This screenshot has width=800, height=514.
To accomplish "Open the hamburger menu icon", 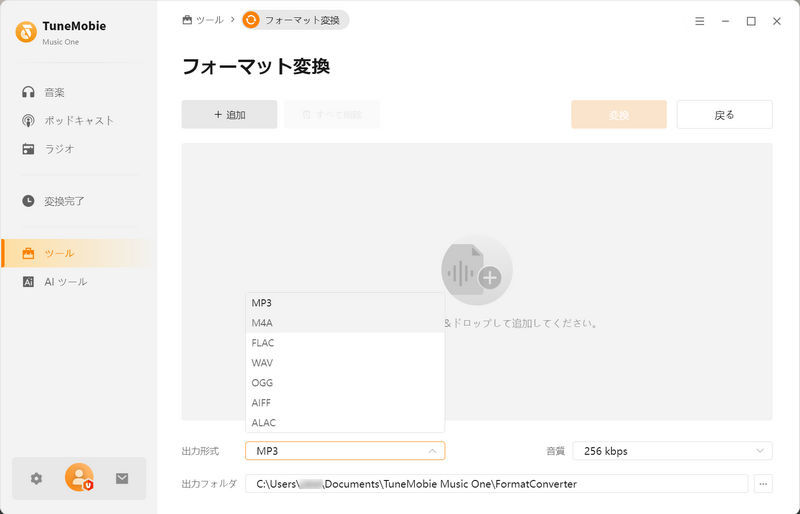I will tap(699, 21).
